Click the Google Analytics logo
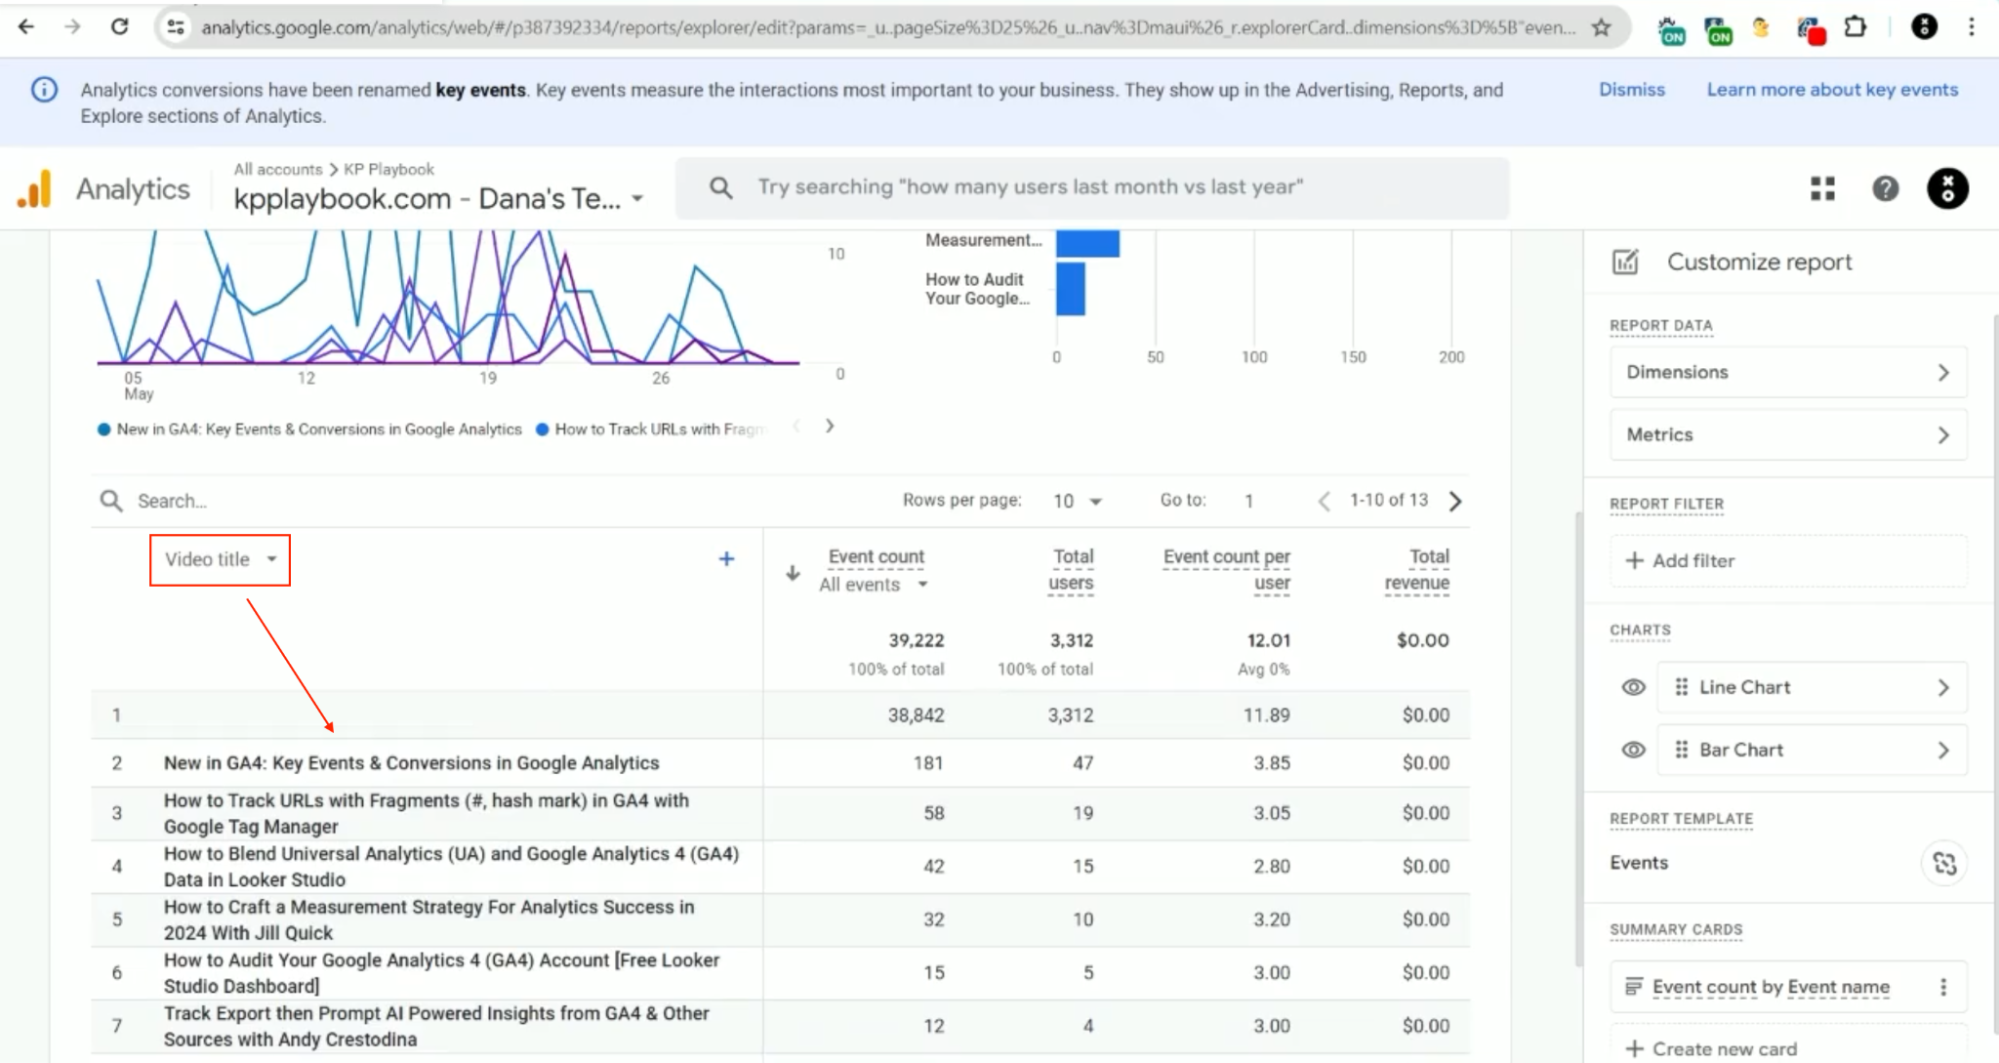 point(34,189)
